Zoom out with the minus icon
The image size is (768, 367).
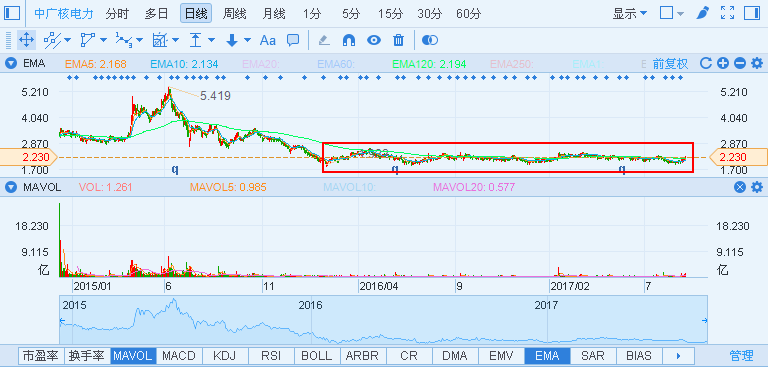click(740, 63)
